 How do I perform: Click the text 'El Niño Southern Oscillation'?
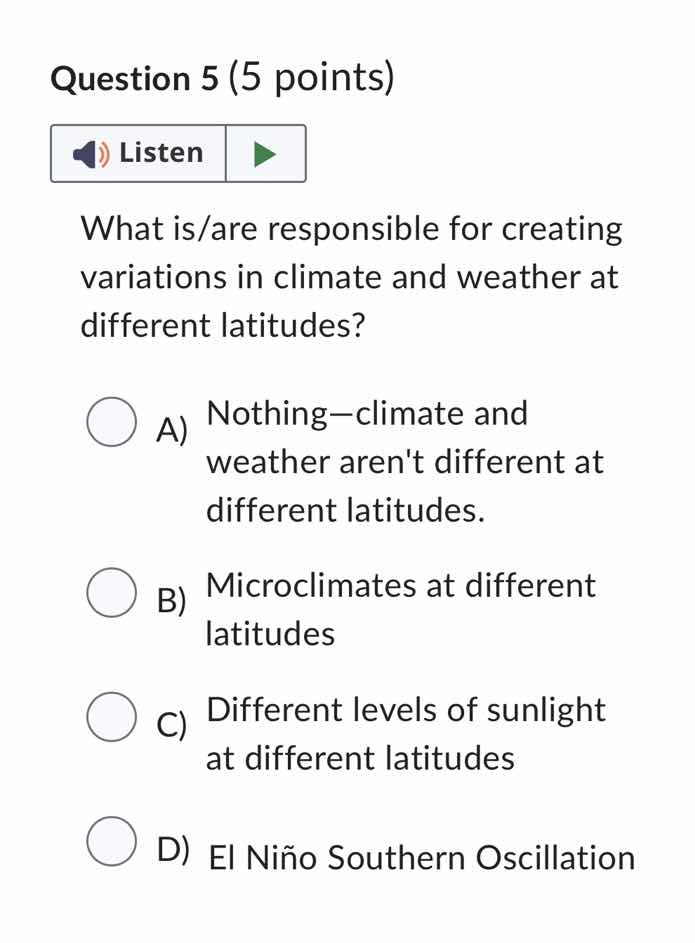coord(420,858)
